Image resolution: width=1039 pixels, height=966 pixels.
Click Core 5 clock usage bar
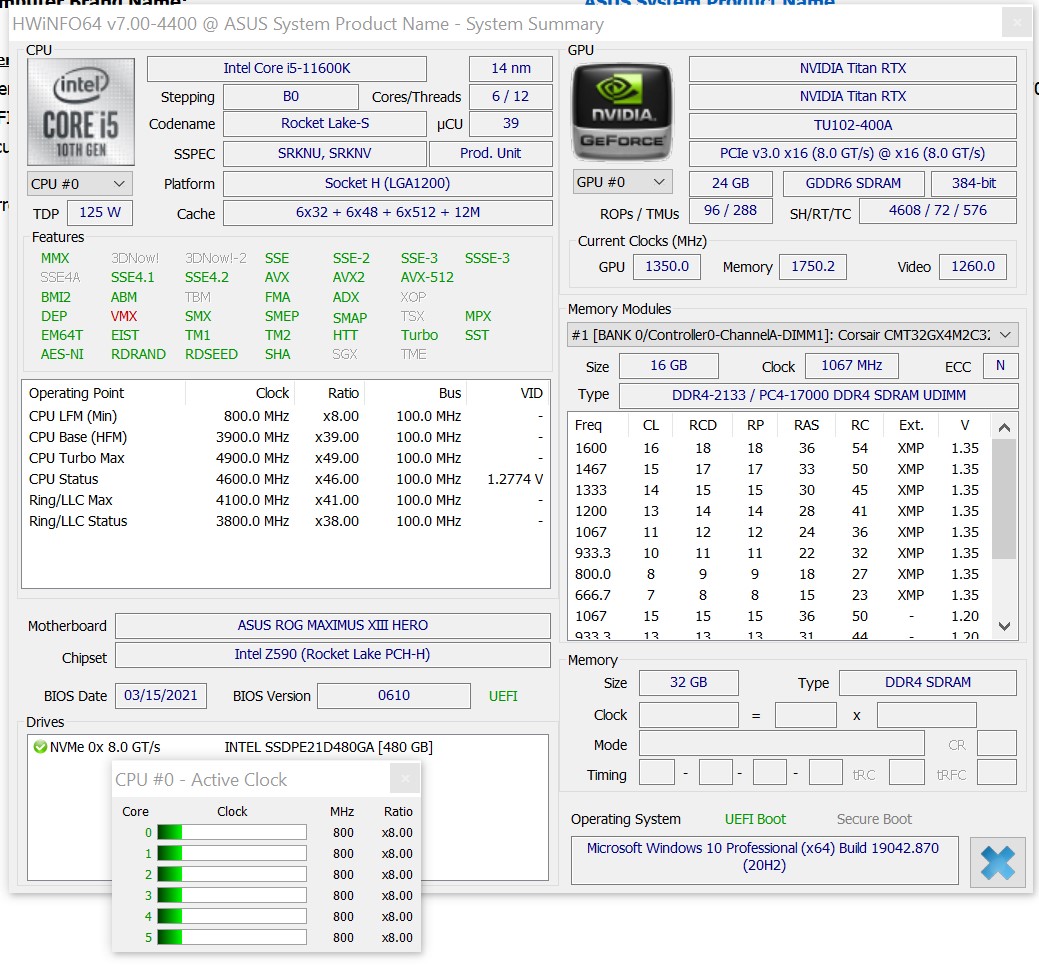(x=232, y=938)
